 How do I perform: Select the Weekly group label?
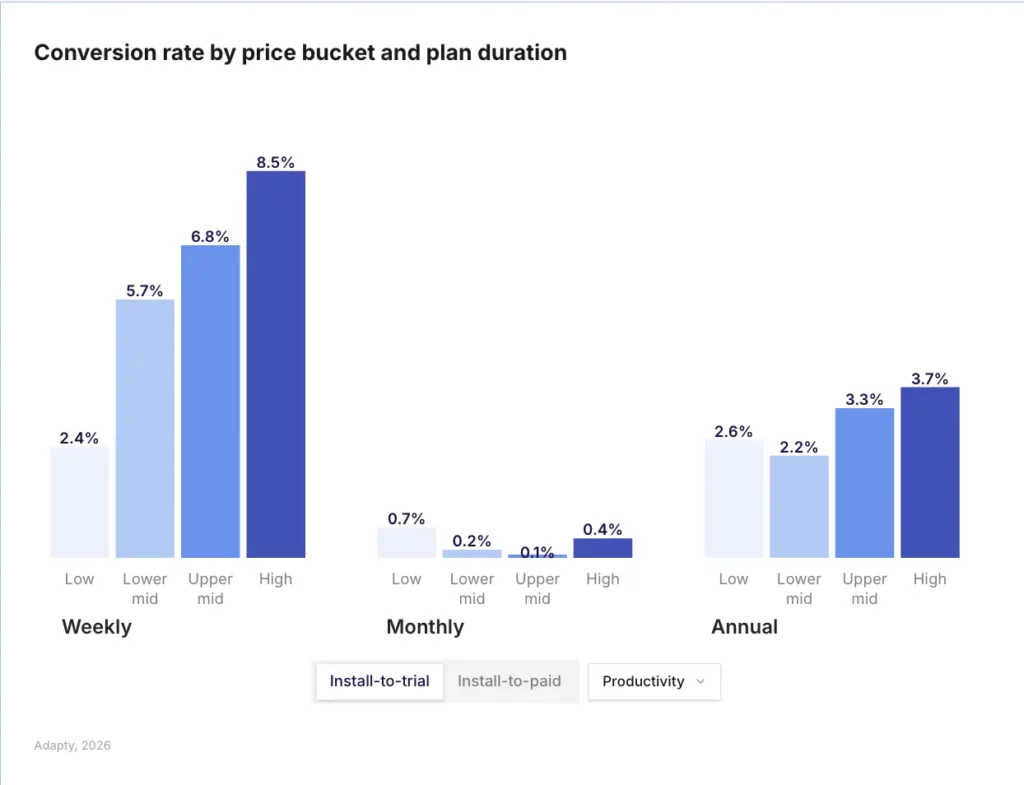[x=96, y=627]
